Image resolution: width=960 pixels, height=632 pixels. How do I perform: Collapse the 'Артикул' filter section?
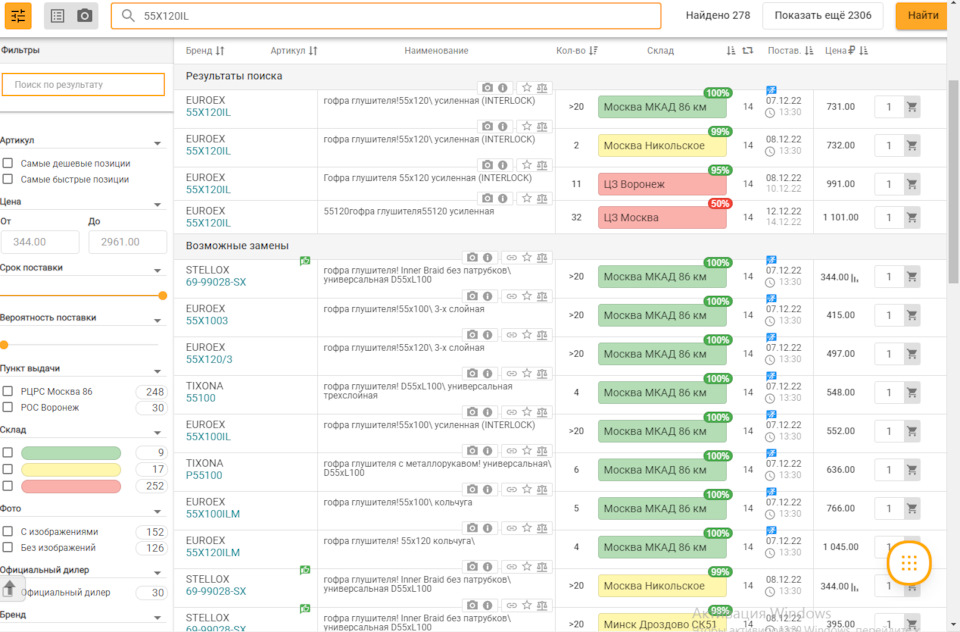[158, 142]
